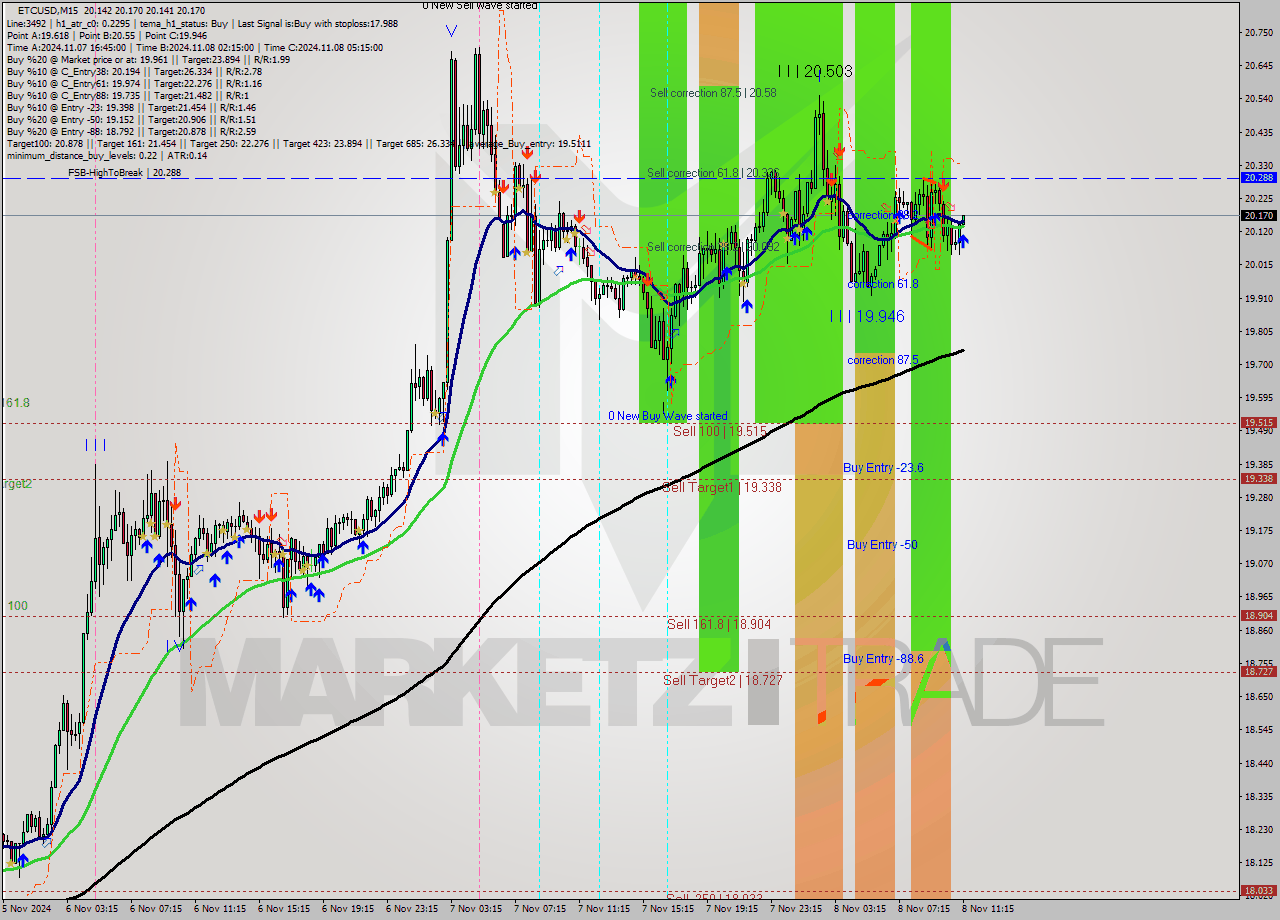Click the black 20.170 current price tag
The height and width of the screenshot is (920, 1280).
pos(1258,215)
